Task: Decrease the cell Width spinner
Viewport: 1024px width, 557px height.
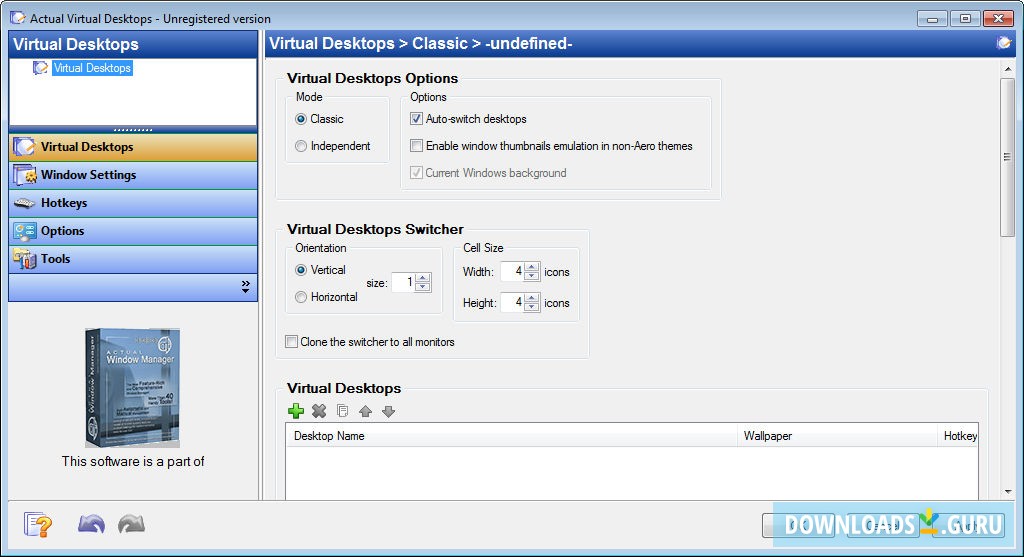Action: pyautogui.click(x=532, y=276)
